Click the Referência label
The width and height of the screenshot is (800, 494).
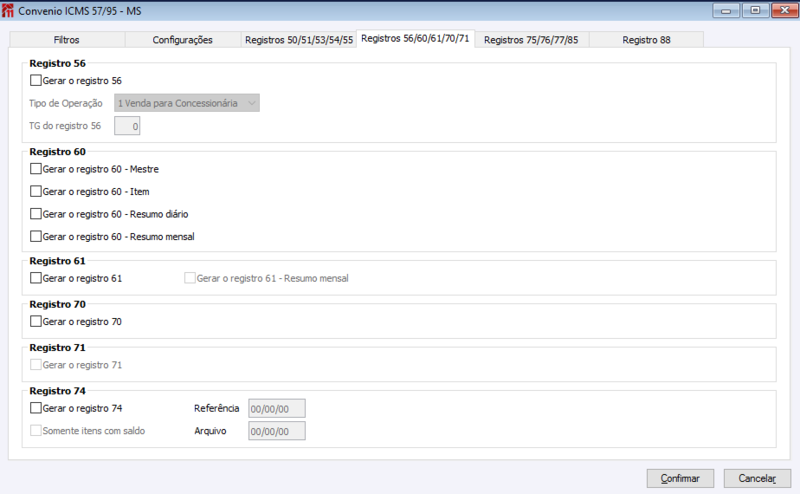click(x=216, y=408)
